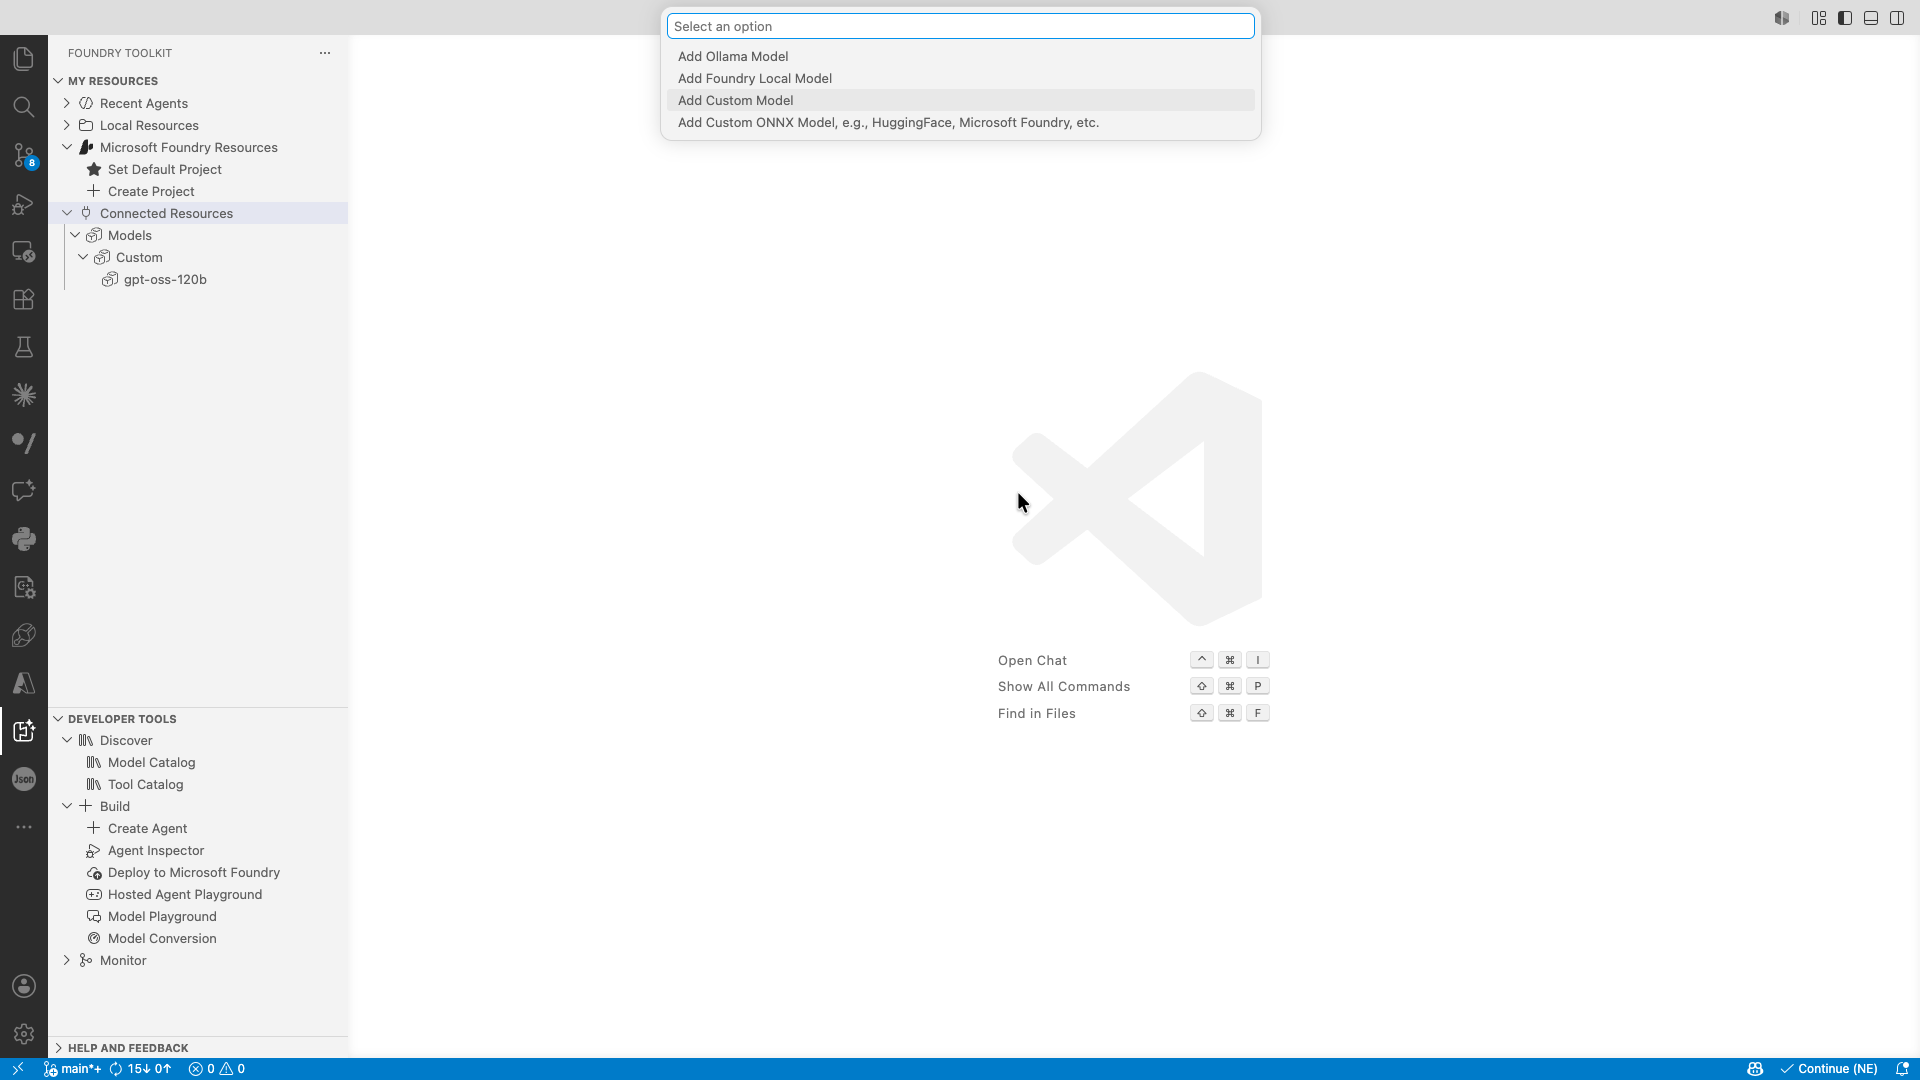1920x1080 pixels.
Task: Click Continue (NE) status bar item
Action: [1829, 1069]
